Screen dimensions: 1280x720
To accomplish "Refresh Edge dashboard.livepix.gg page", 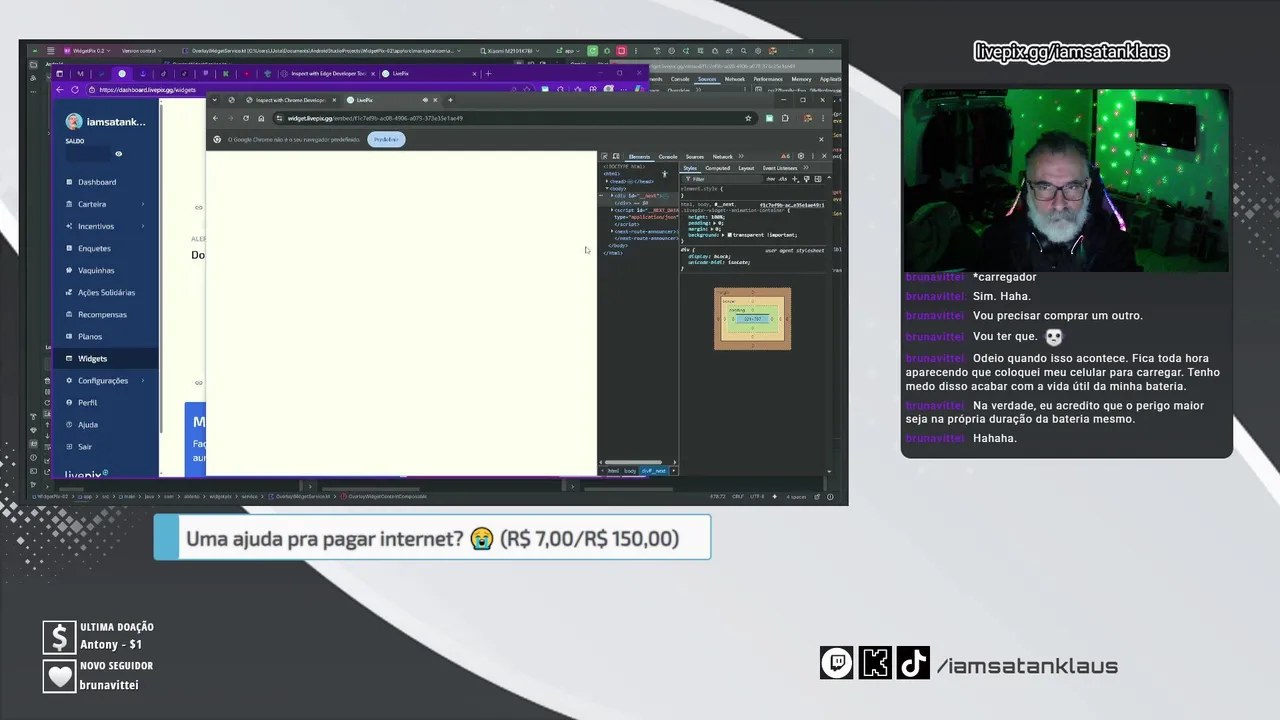I will coord(75,90).
